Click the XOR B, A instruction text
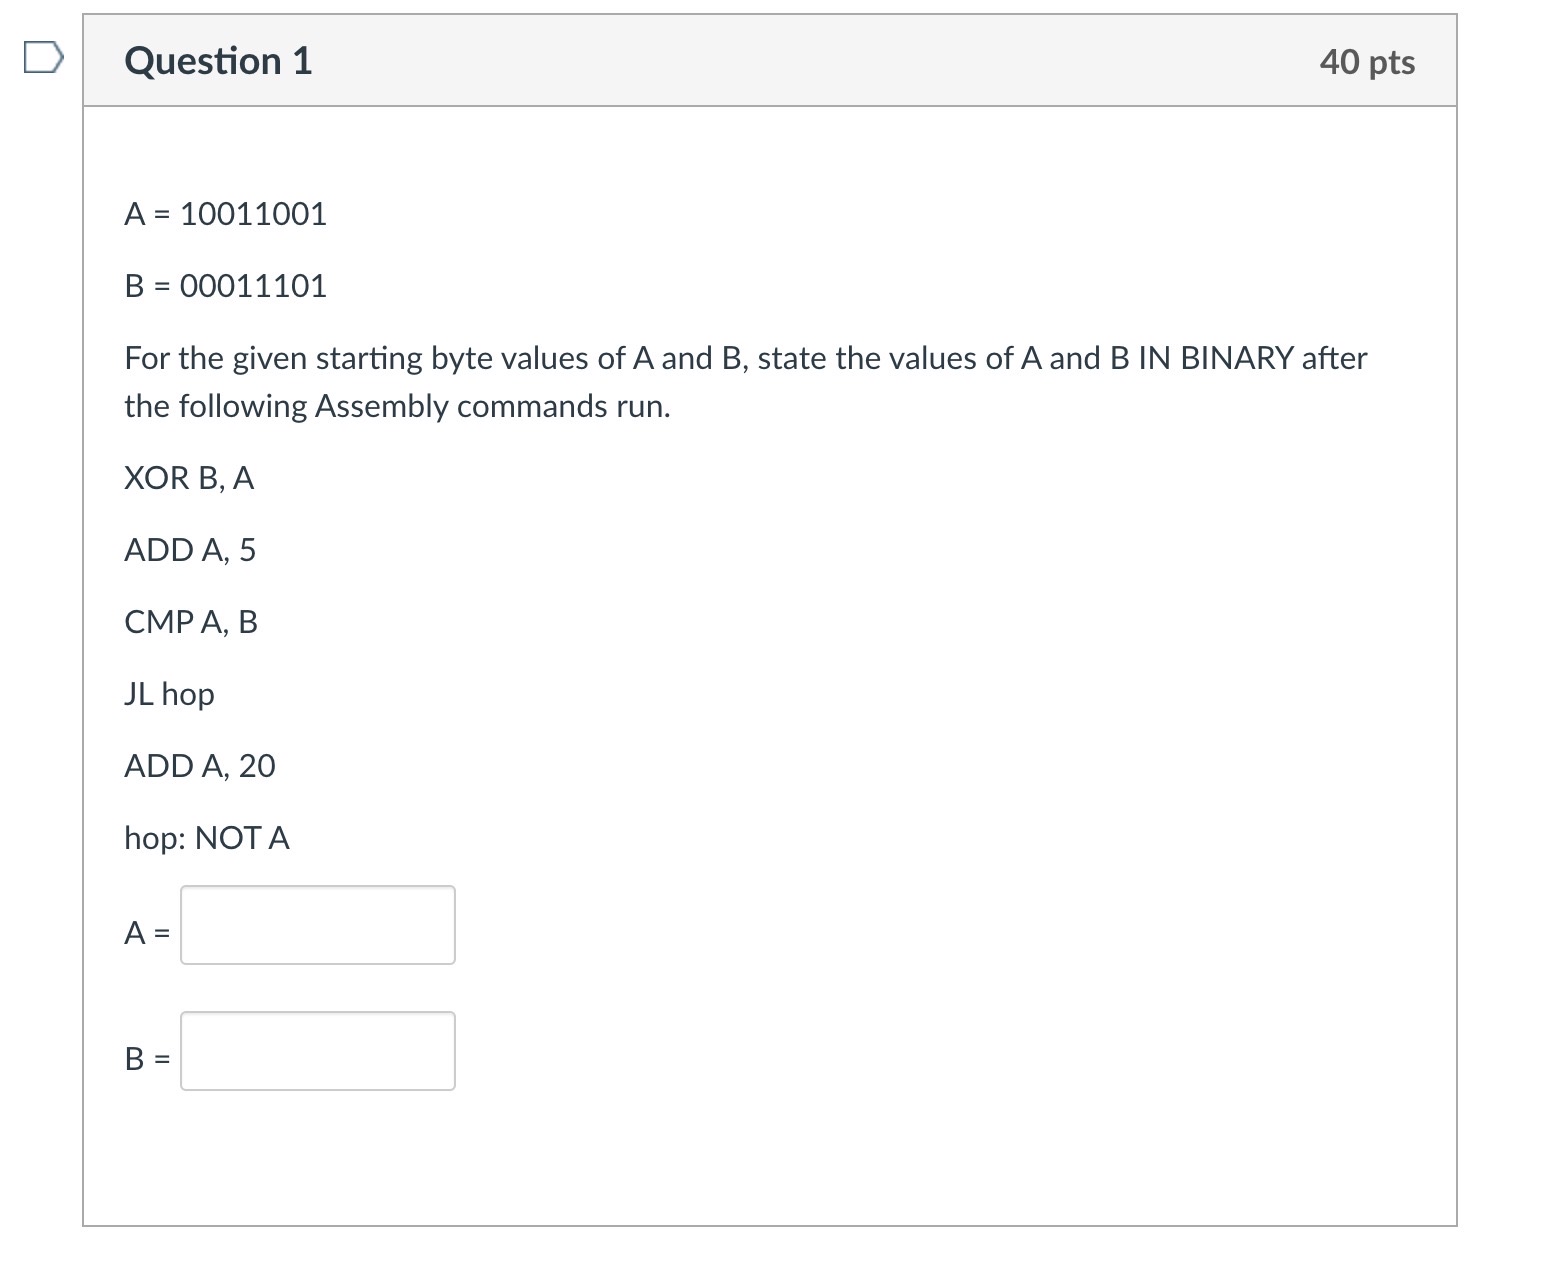The width and height of the screenshot is (1566, 1268). (x=188, y=478)
